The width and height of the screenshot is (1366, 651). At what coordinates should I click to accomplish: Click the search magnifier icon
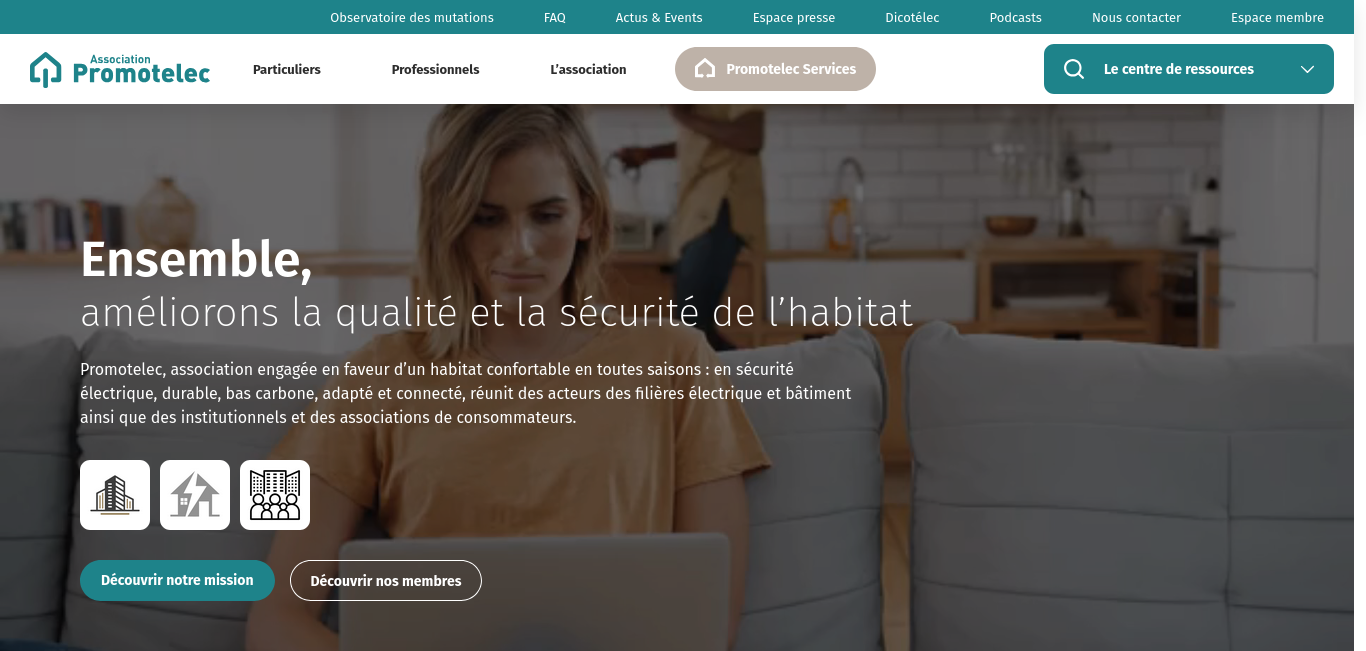coord(1074,69)
